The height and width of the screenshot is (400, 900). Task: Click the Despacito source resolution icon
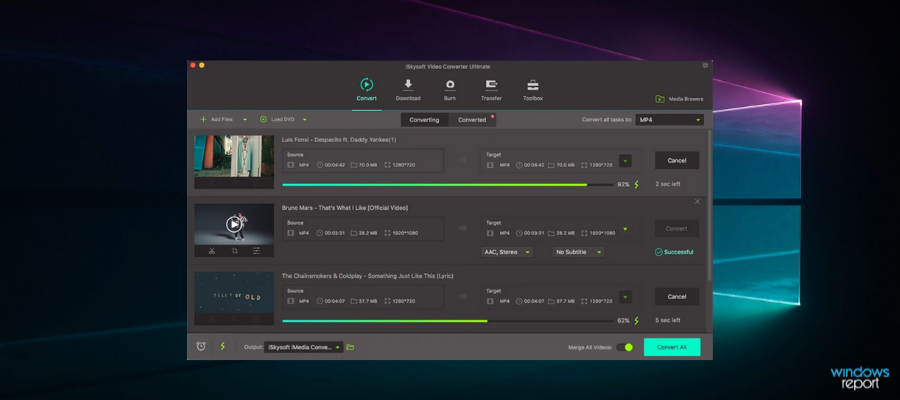[387, 165]
